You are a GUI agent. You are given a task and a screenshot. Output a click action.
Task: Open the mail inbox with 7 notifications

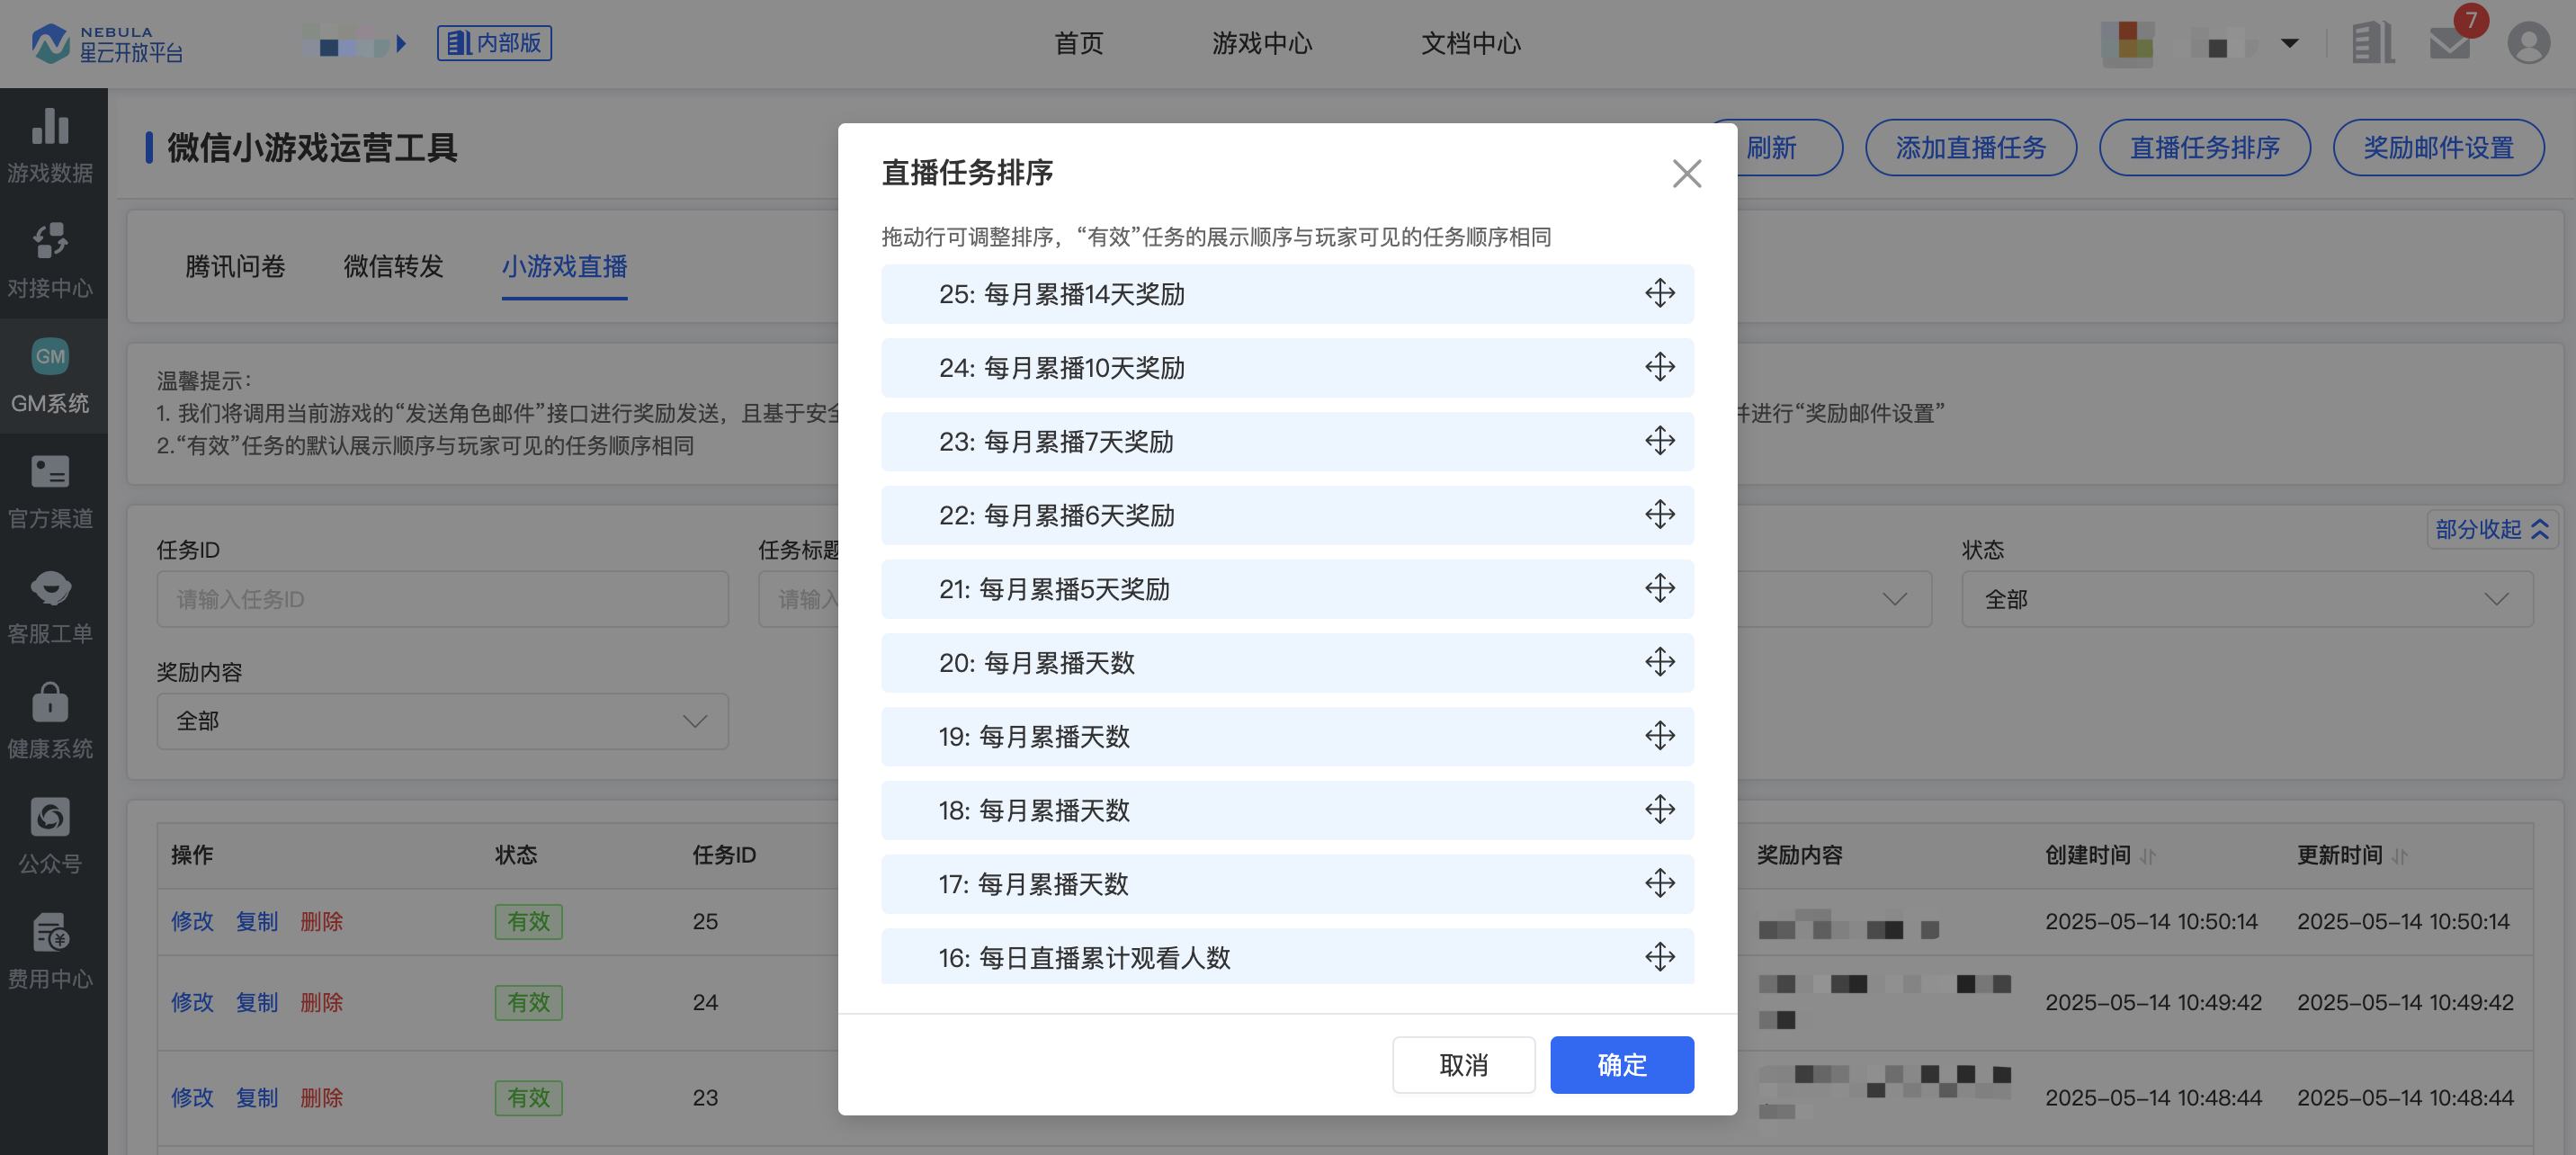click(2450, 43)
